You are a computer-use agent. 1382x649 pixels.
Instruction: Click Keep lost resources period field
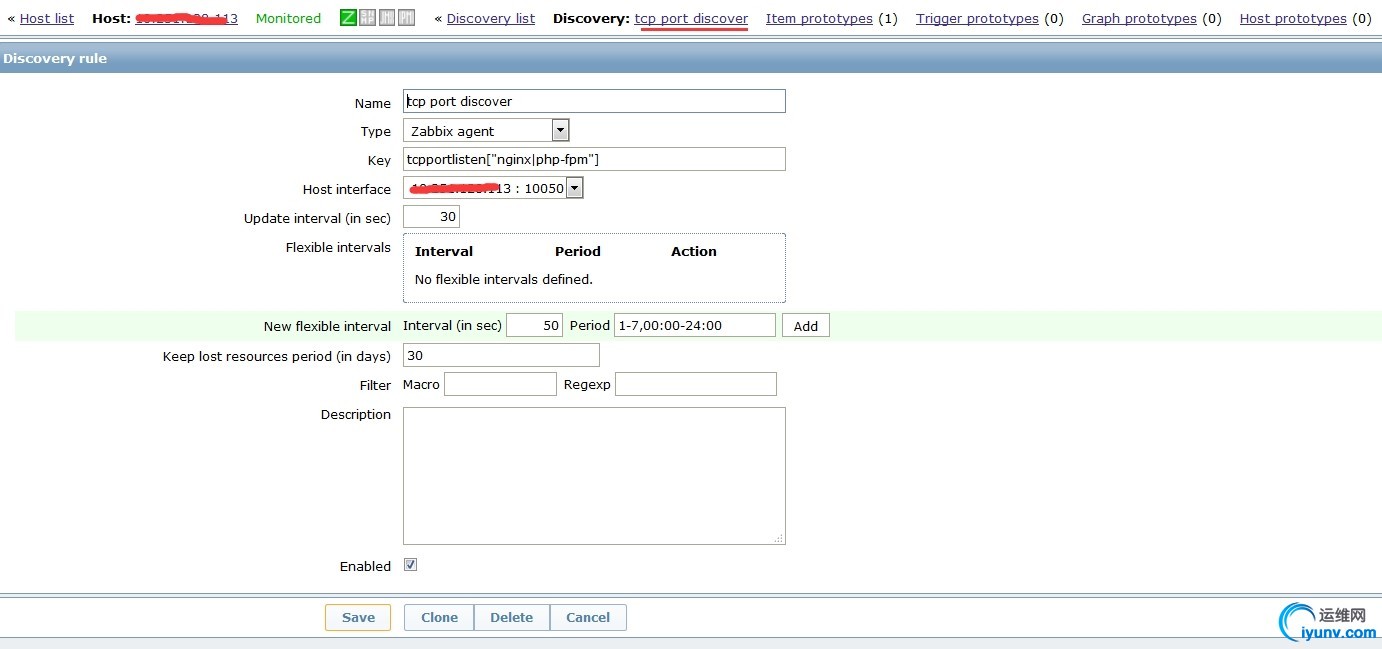click(501, 355)
